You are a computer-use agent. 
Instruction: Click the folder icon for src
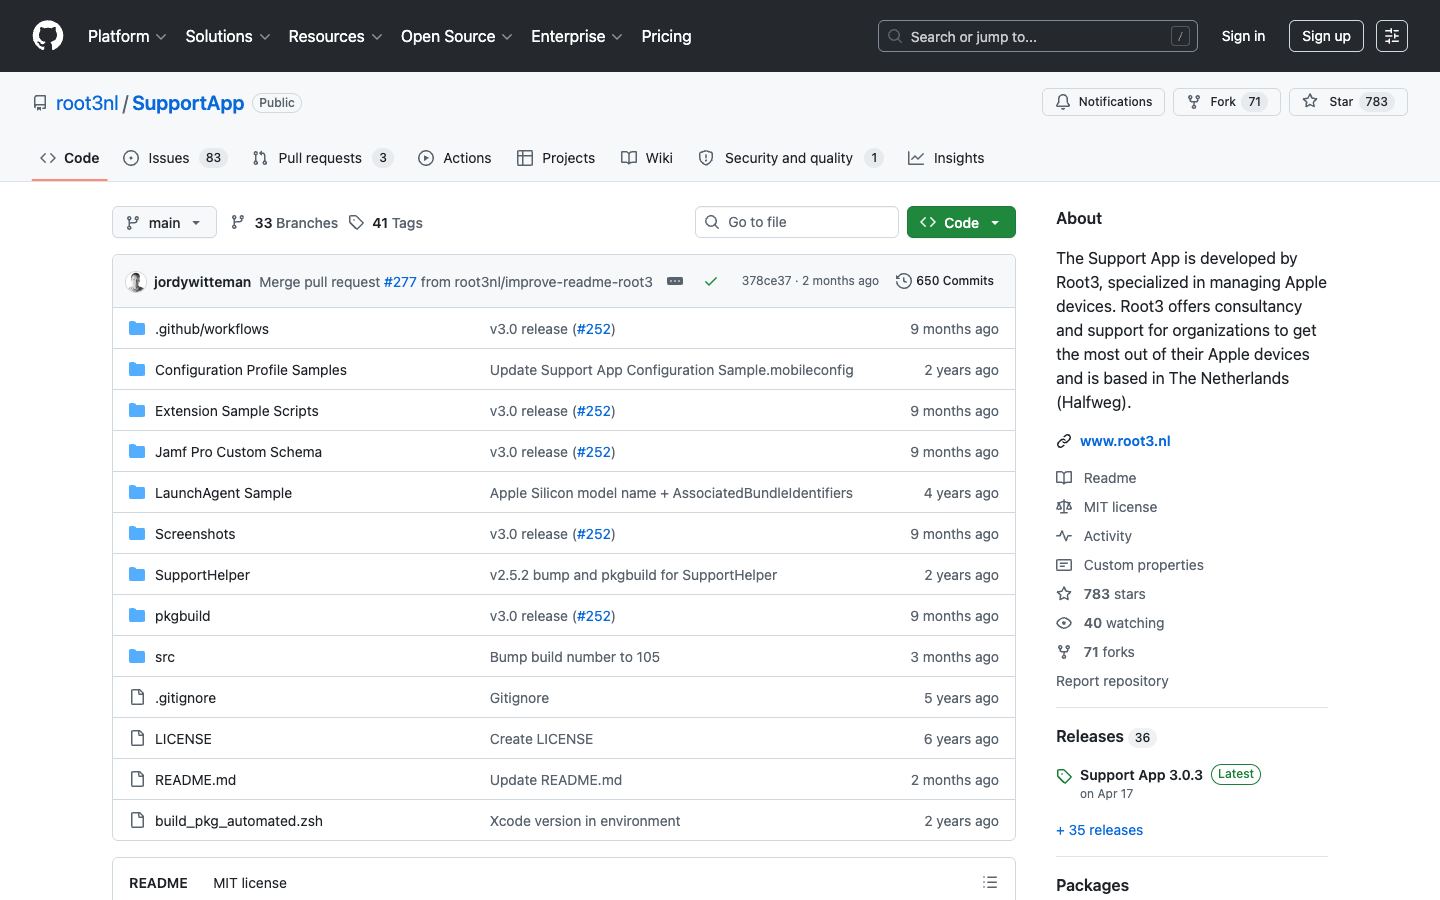[137, 657]
